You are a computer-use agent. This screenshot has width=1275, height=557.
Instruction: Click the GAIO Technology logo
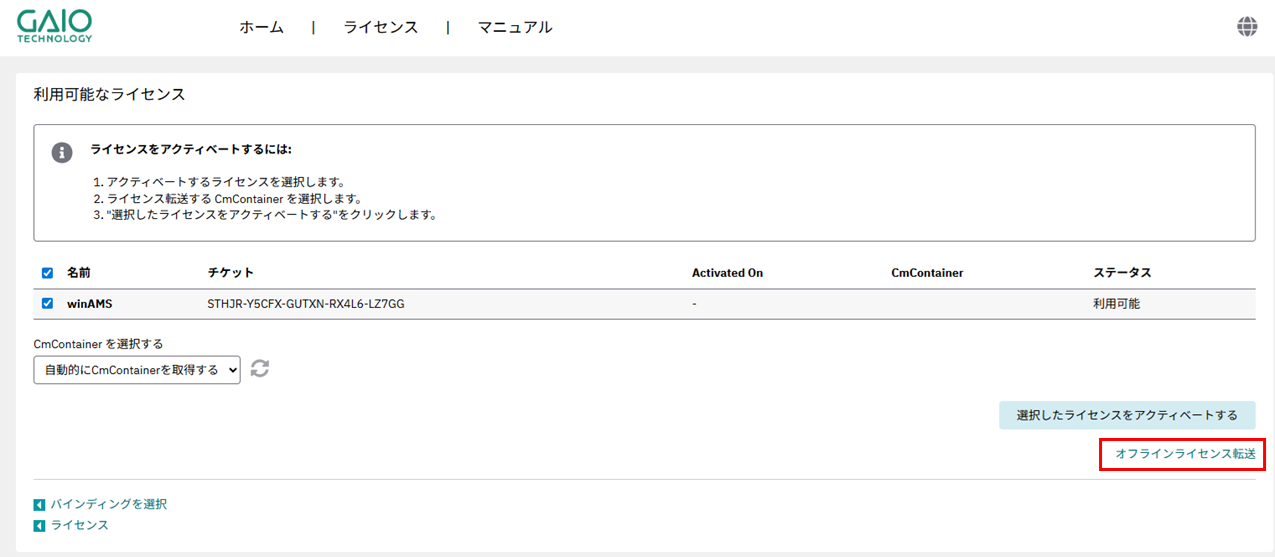point(55,27)
